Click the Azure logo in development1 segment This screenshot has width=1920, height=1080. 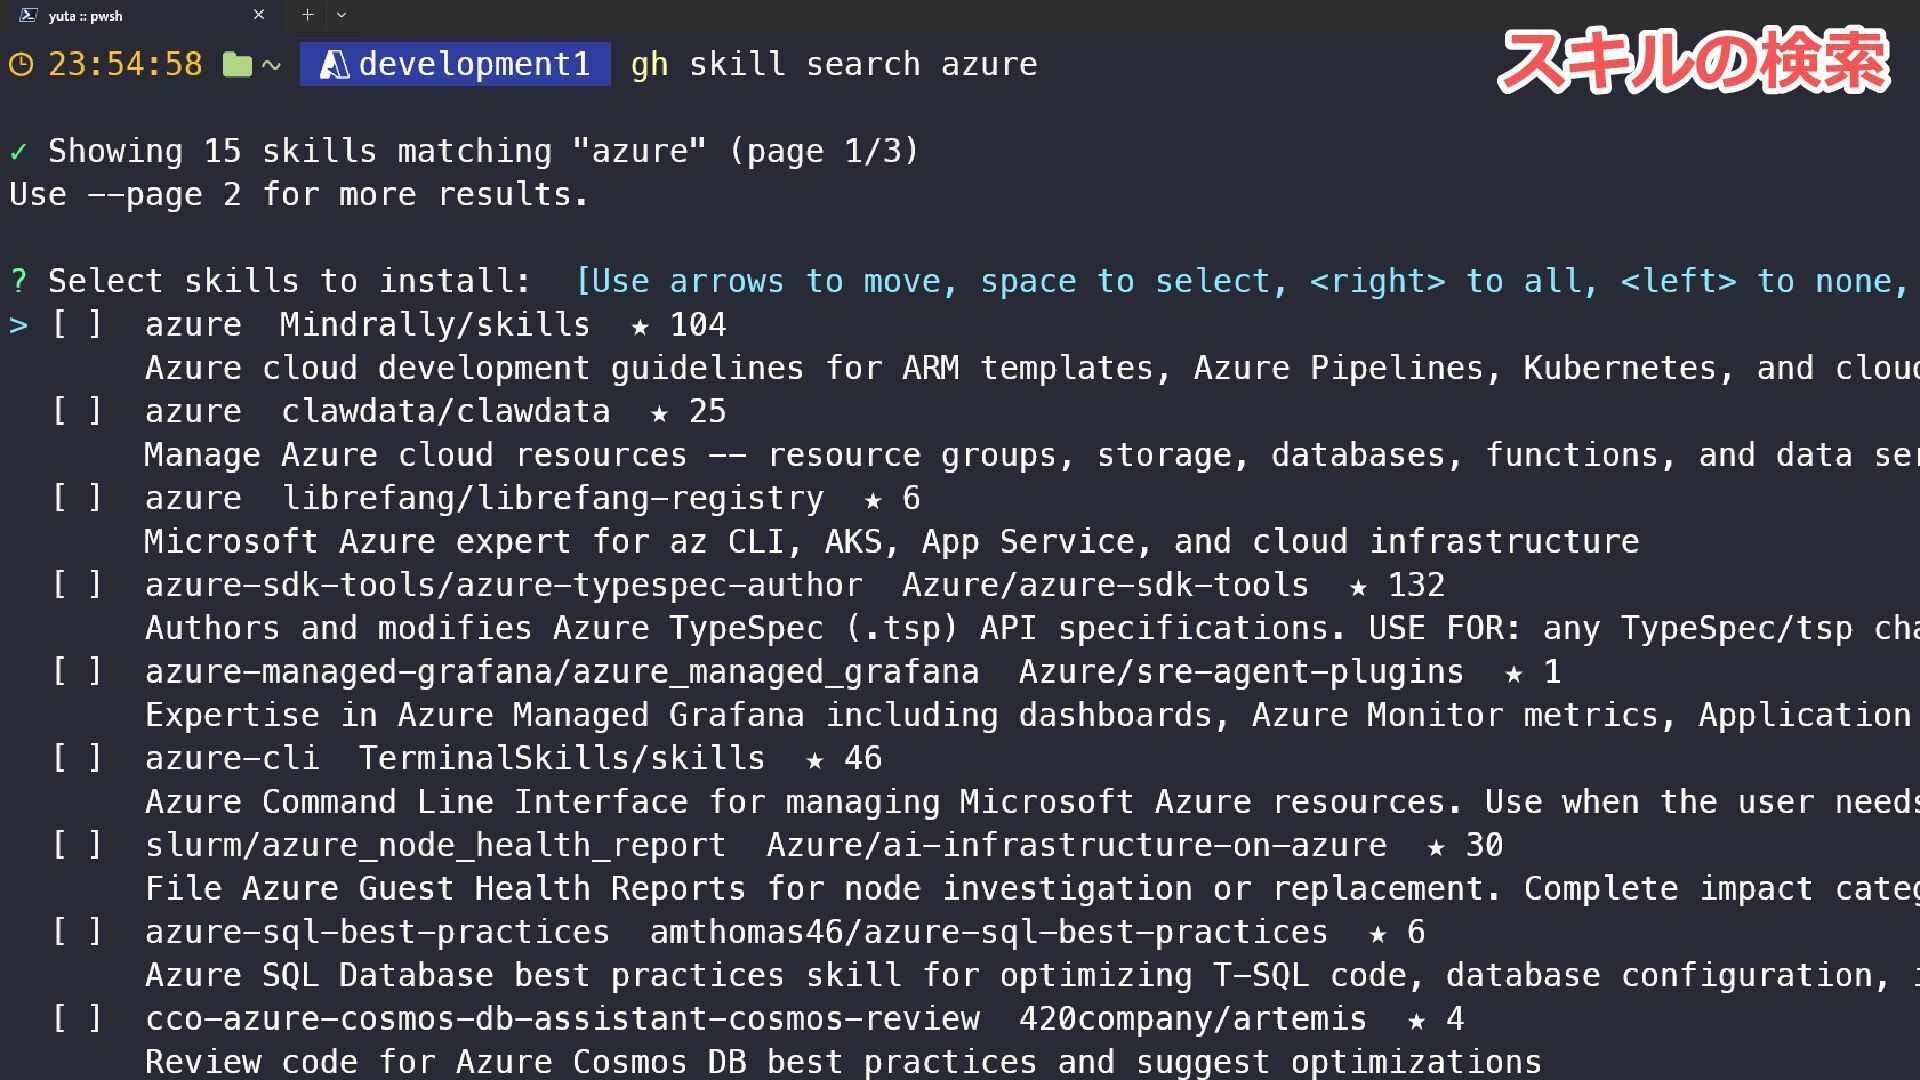coord(334,65)
